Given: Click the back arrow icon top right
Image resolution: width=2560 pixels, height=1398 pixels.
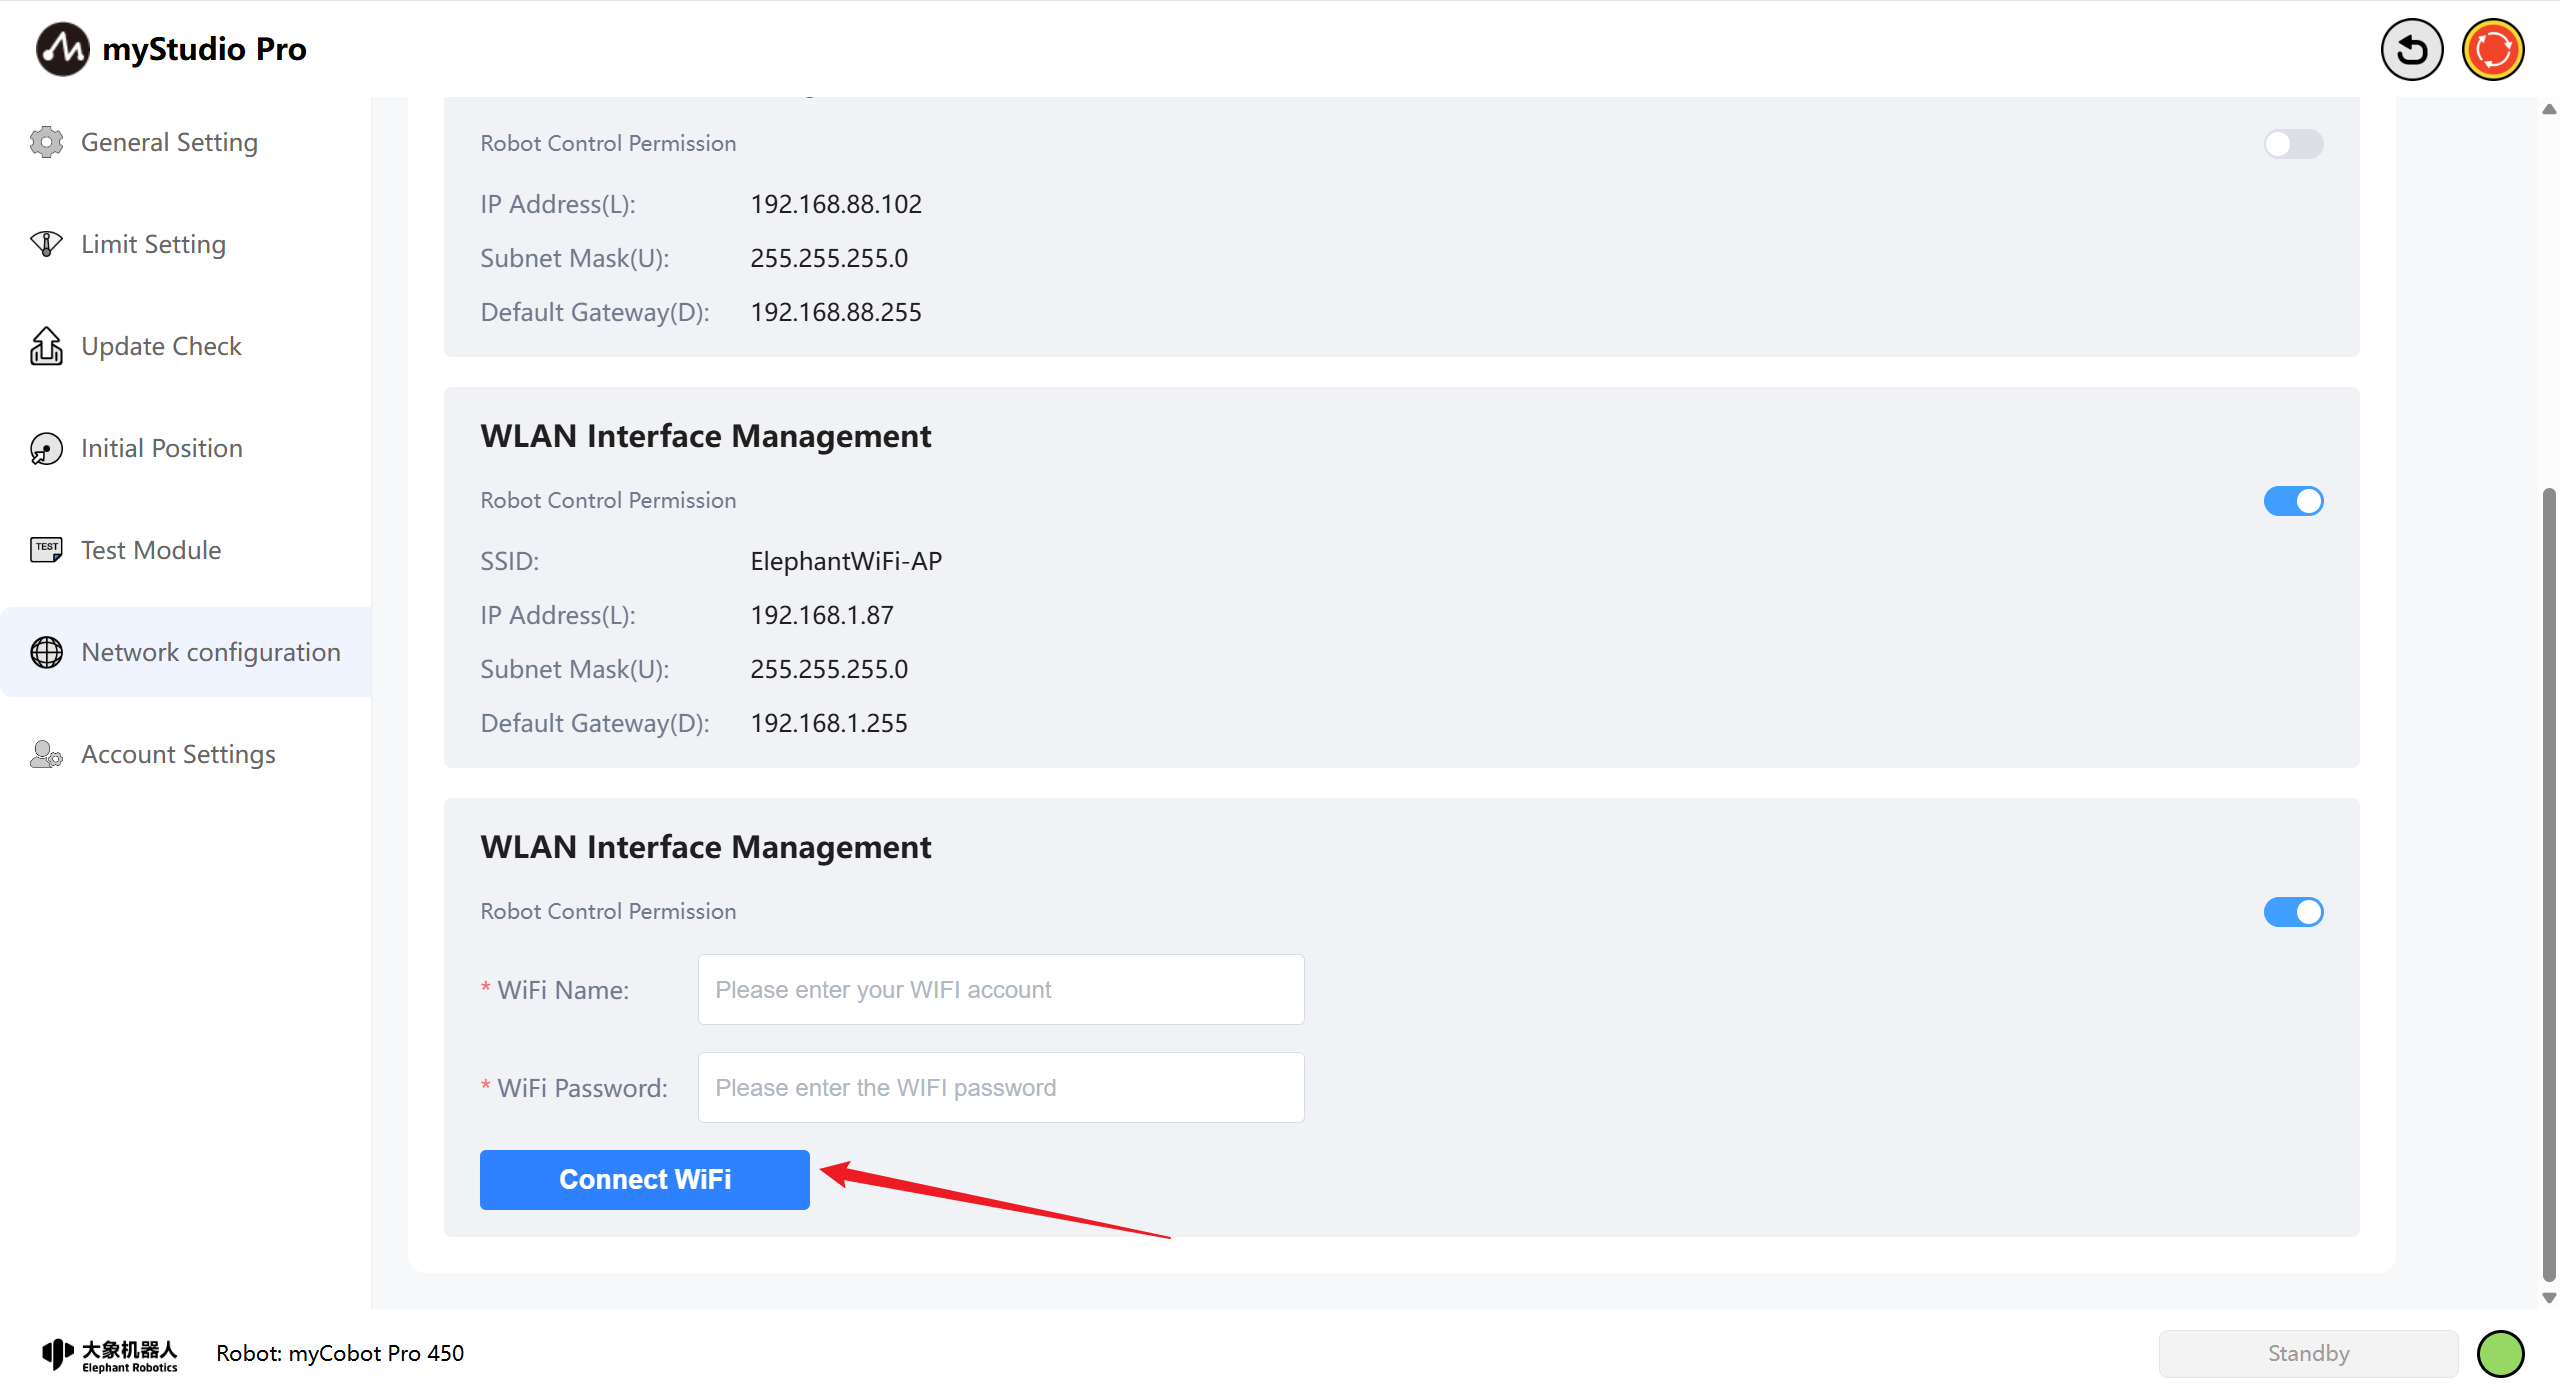Looking at the screenshot, I should (x=2411, y=49).
